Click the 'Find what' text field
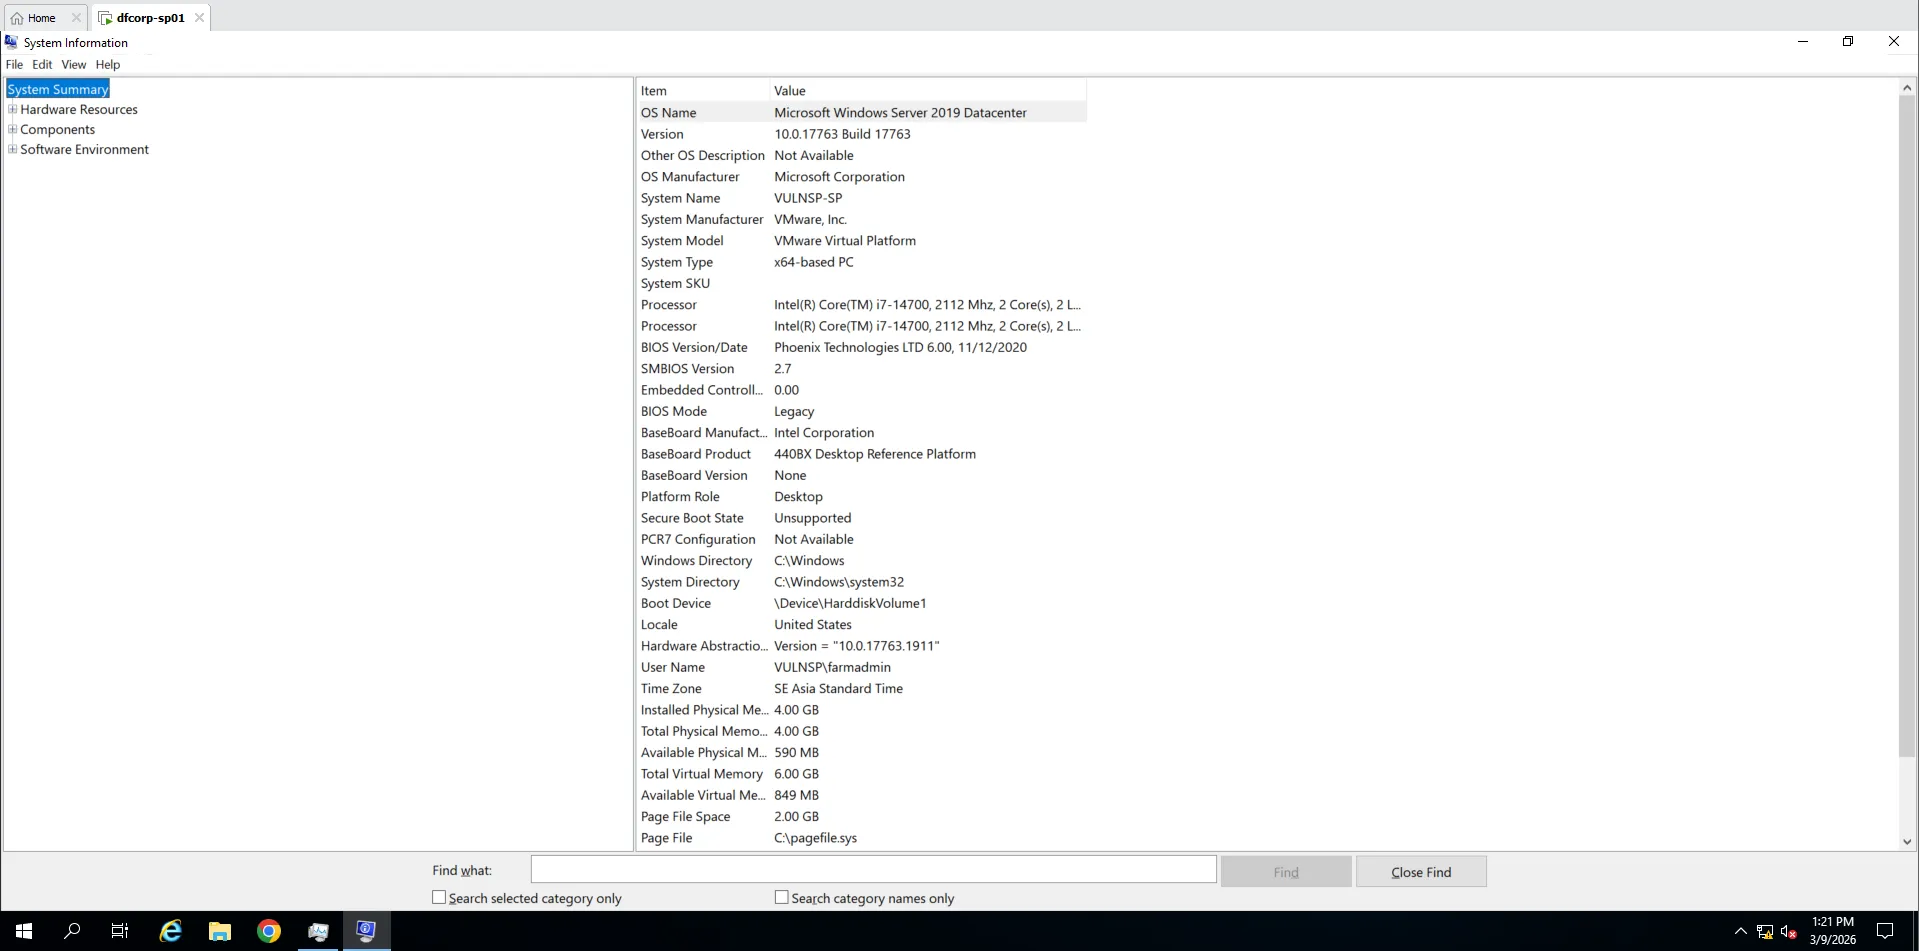 coord(873,870)
